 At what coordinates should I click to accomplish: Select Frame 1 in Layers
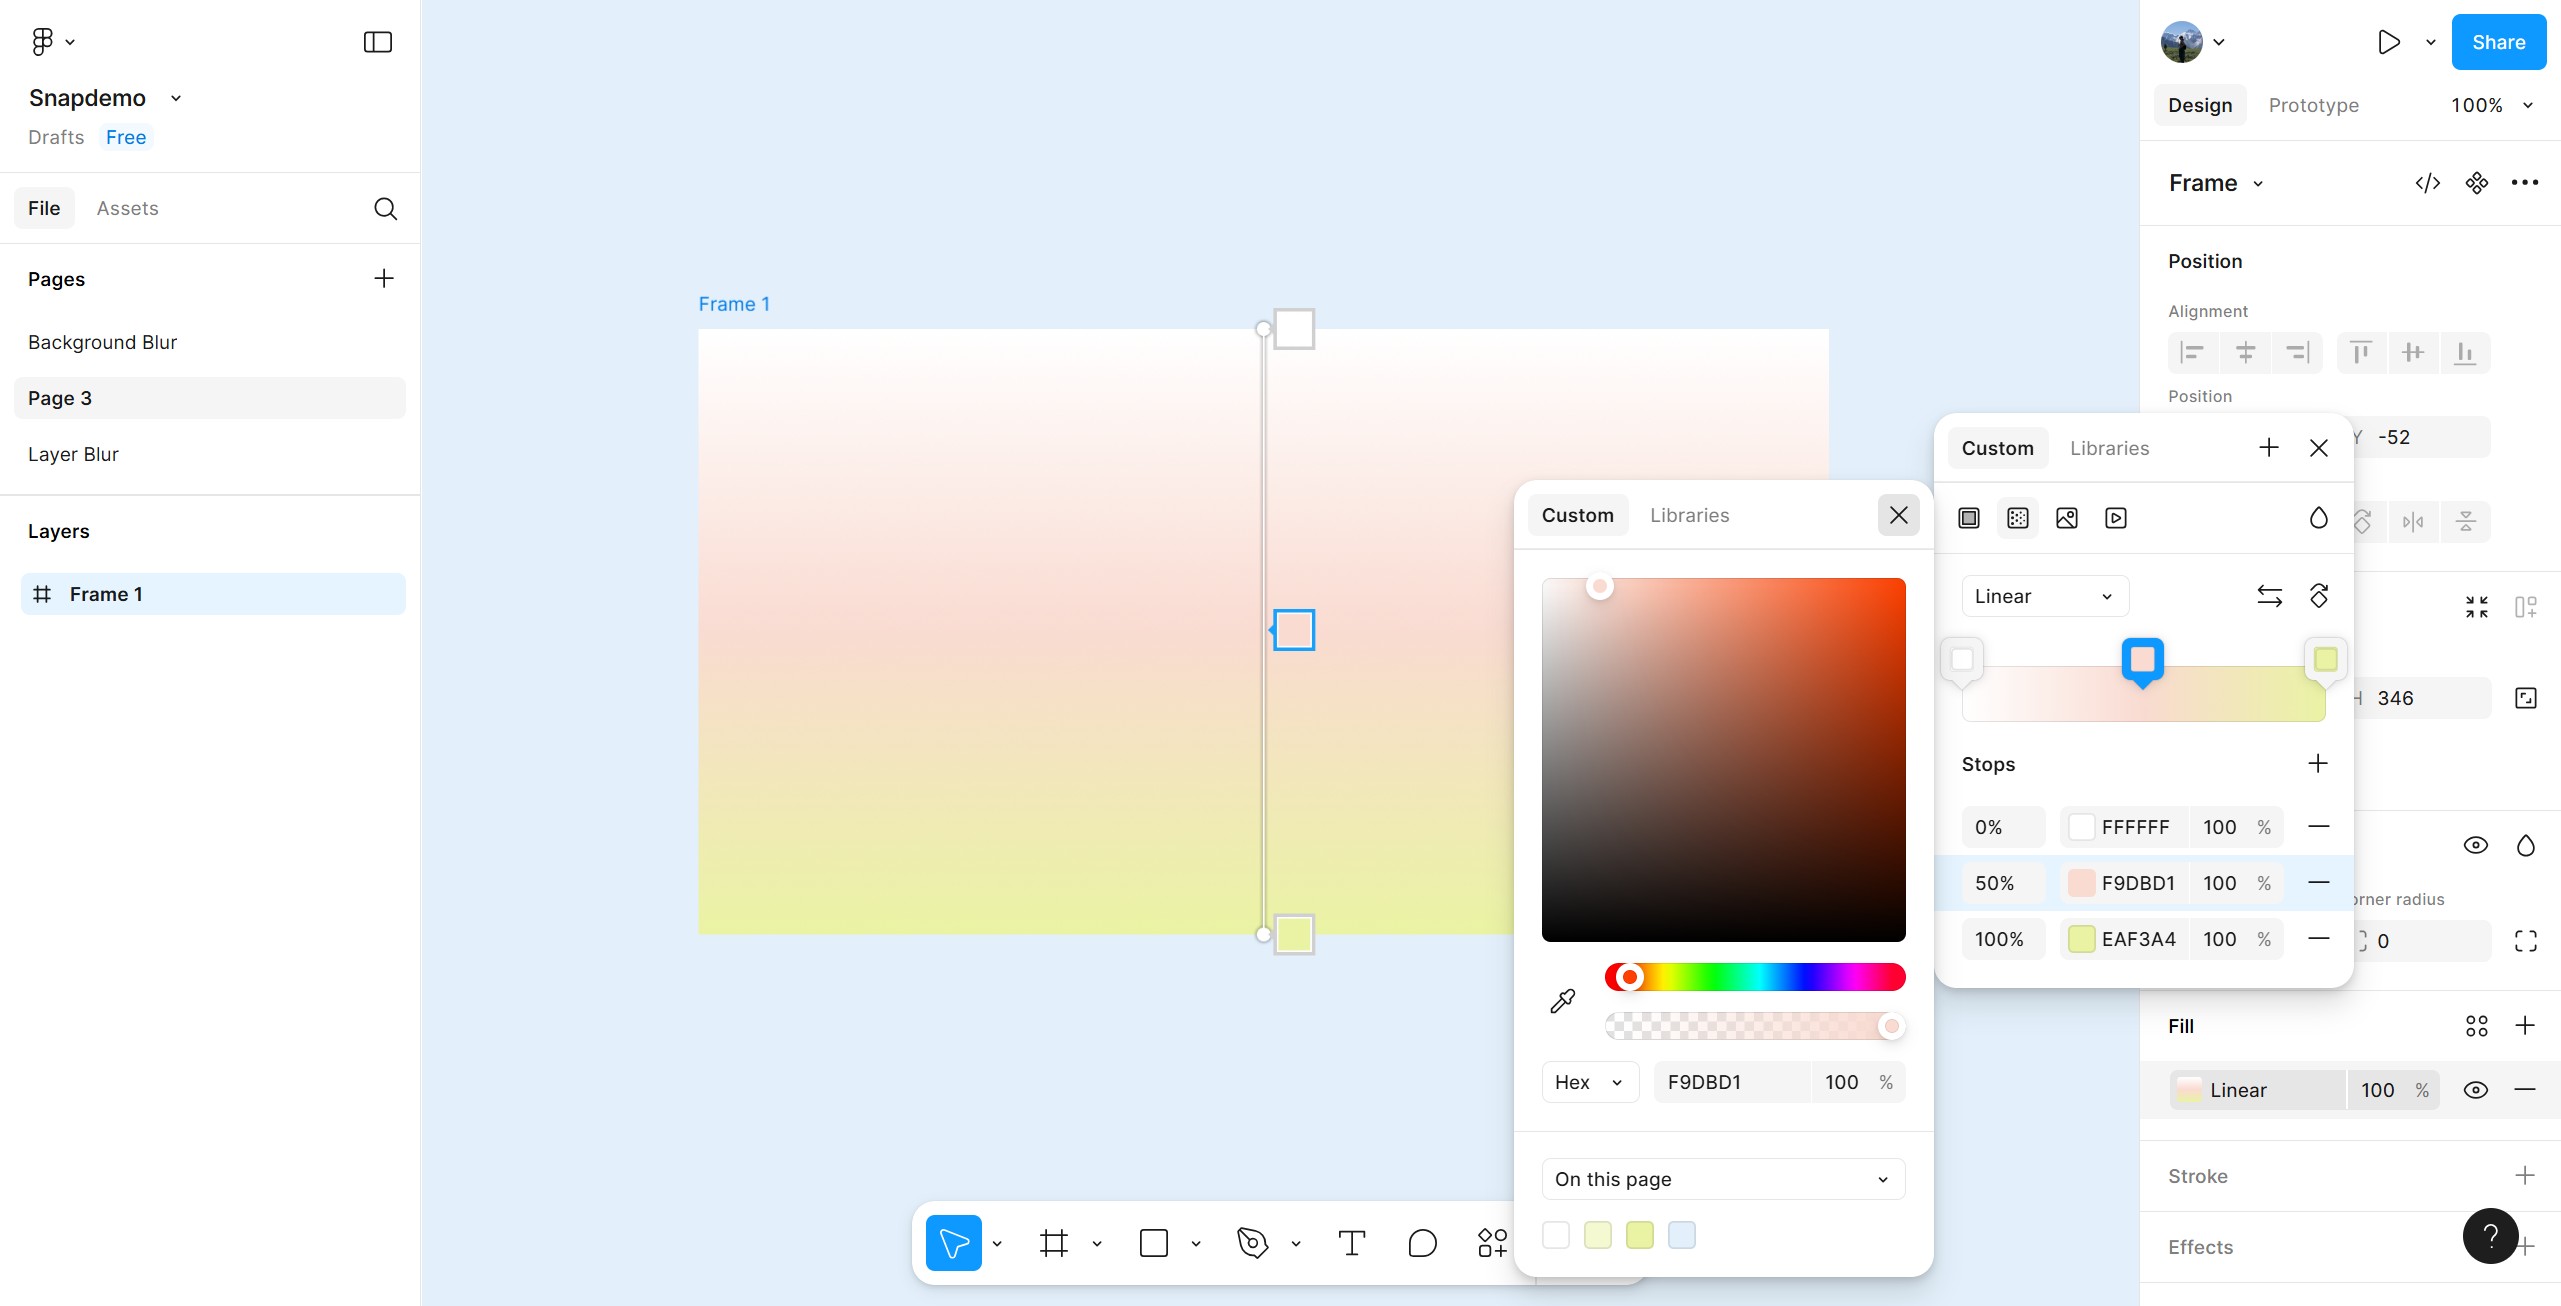[x=213, y=594]
